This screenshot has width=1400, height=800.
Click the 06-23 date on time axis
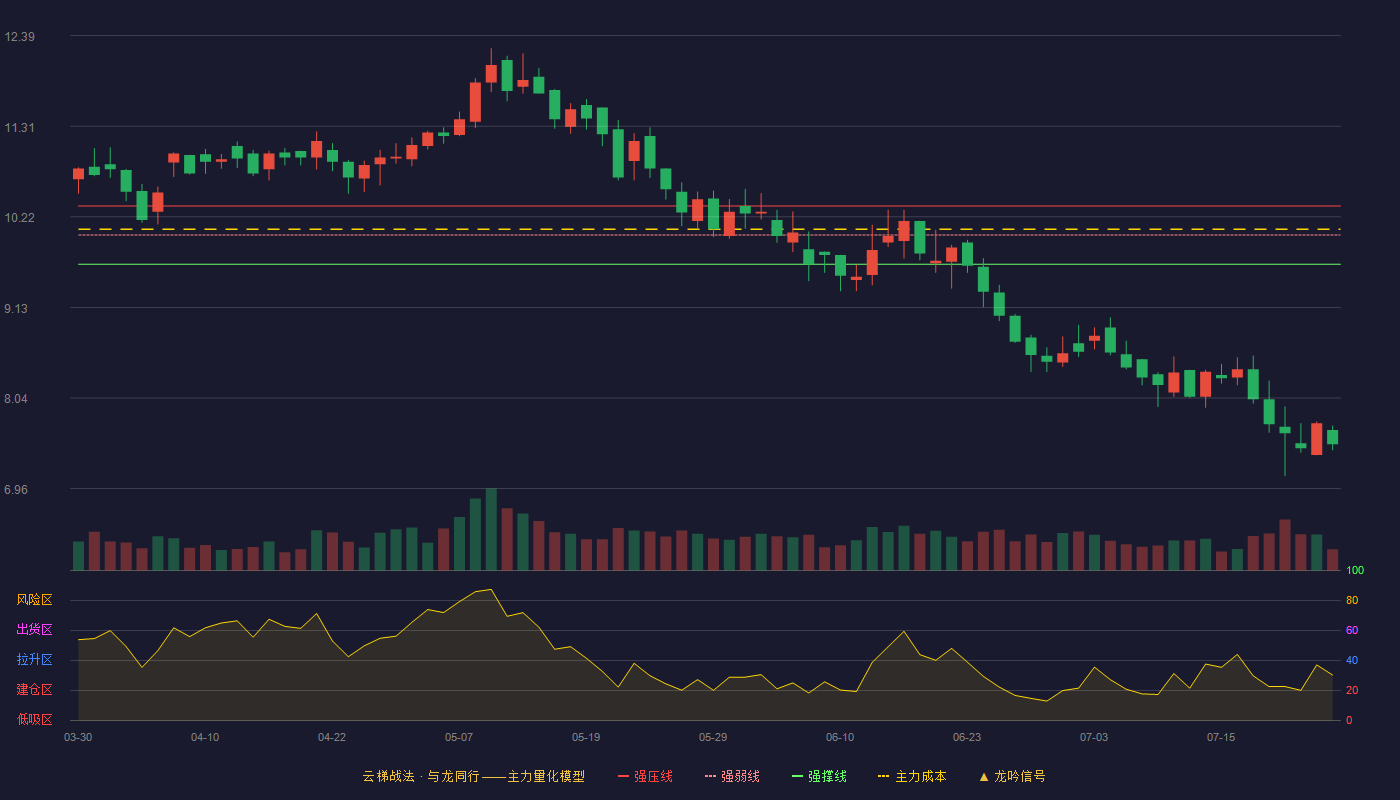click(967, 737)
